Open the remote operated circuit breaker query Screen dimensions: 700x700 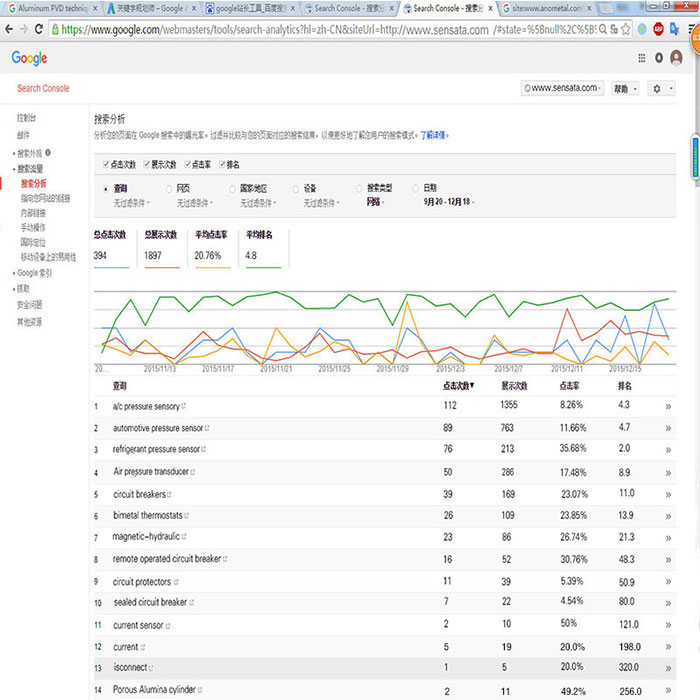167,559
